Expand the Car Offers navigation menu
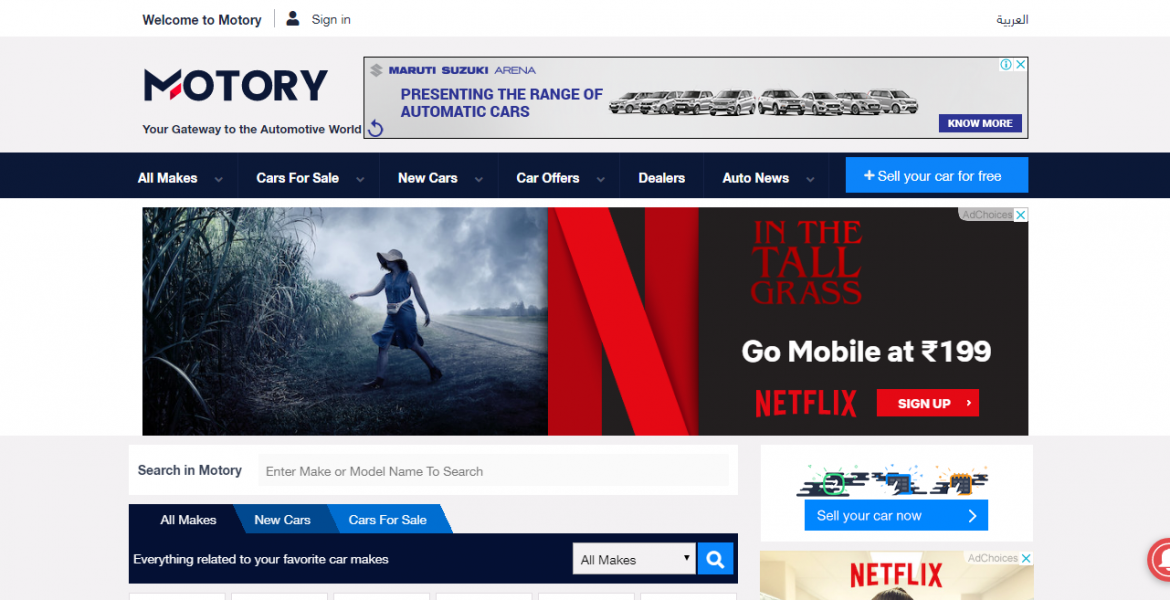Viewport: 1170px width, 600px height. [x=558, y=178]
